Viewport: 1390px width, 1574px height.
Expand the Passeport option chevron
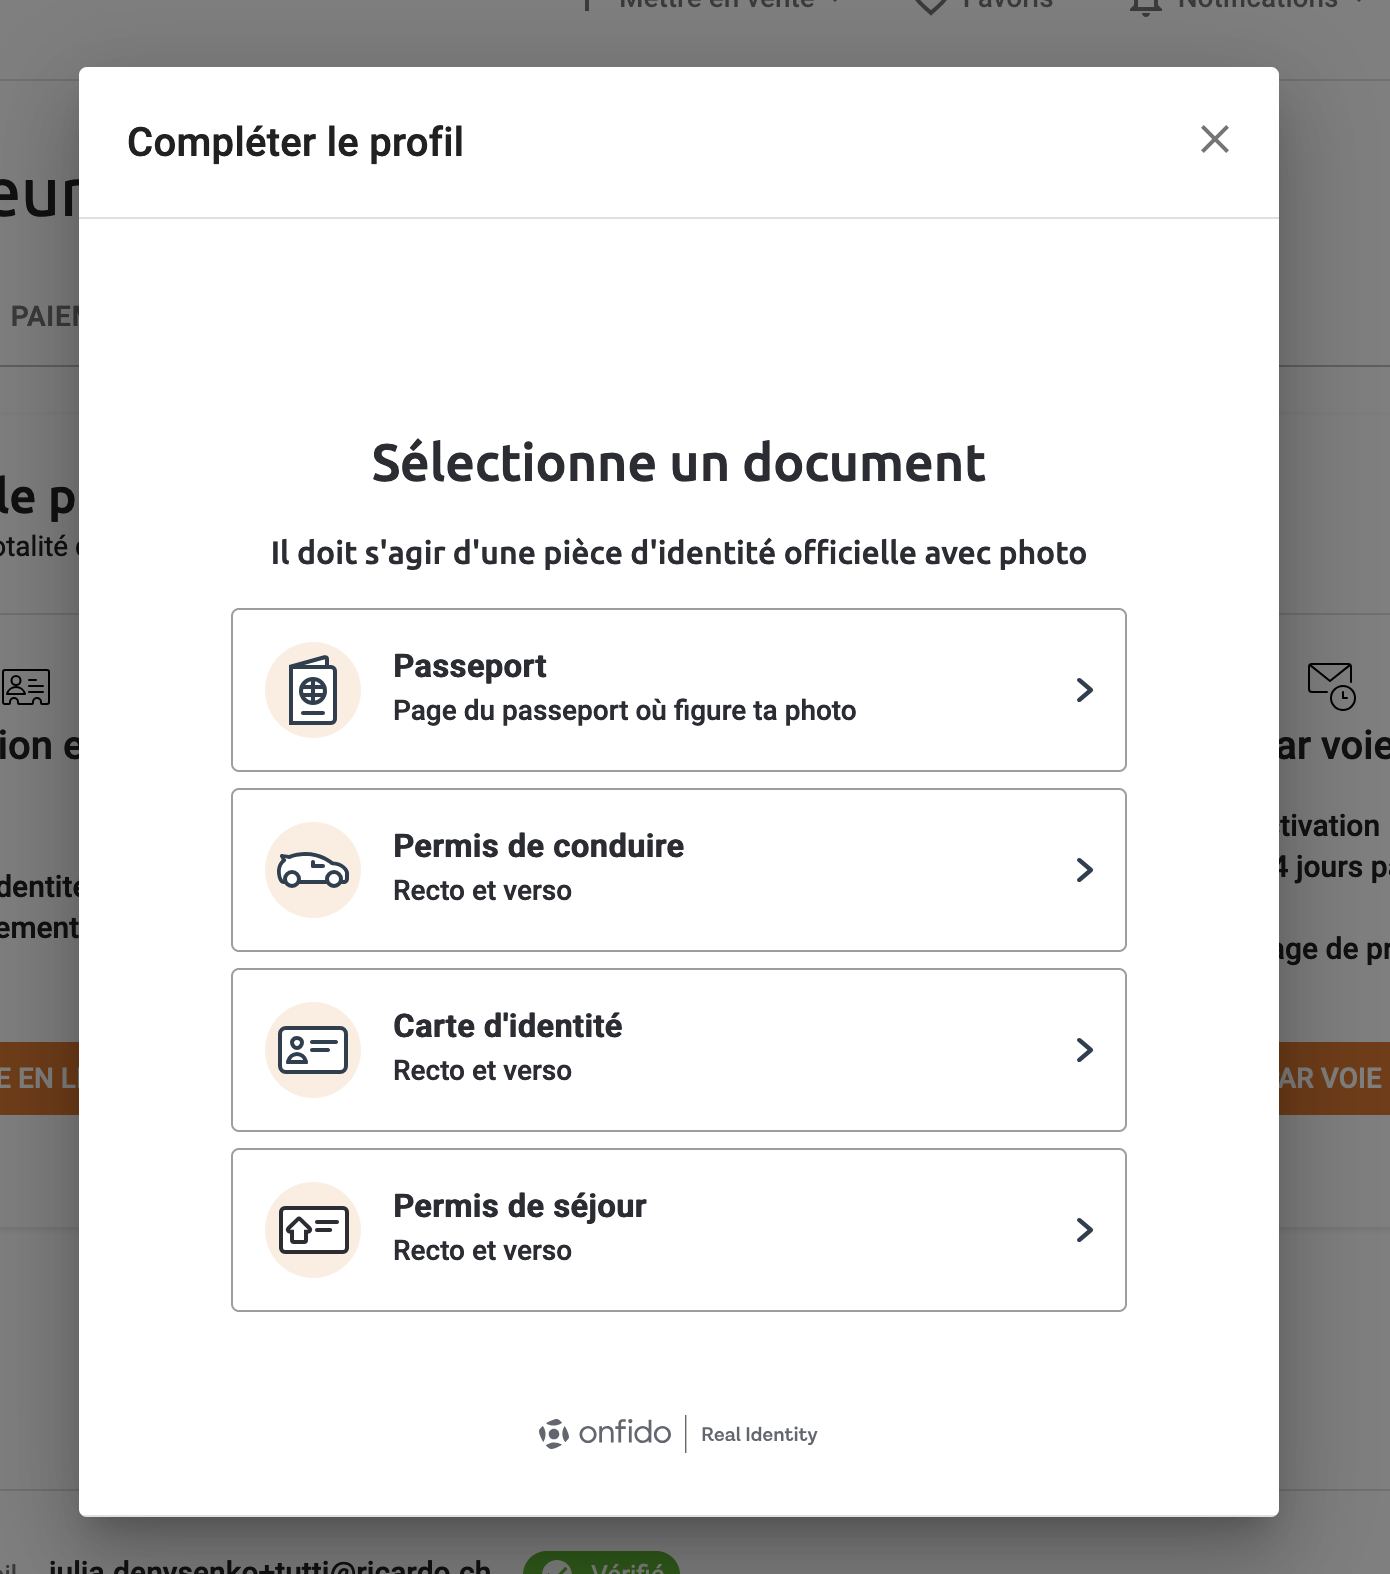click(1085, 690)
